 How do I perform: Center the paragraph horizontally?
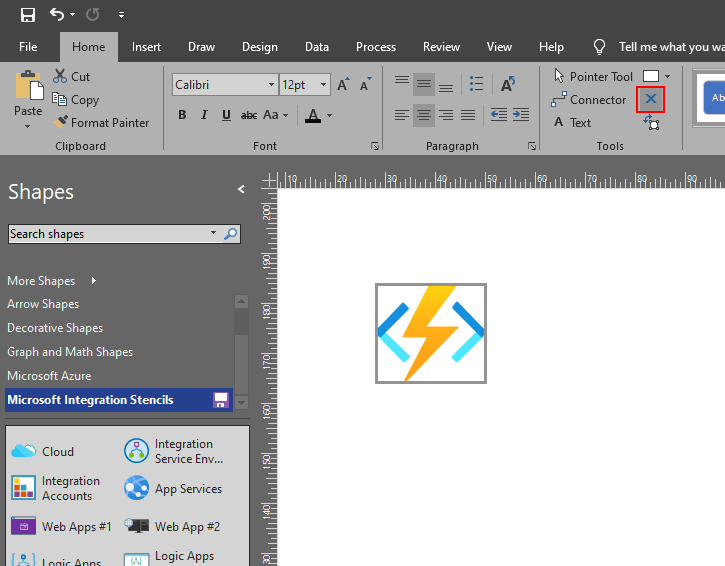(x=424, y=115)
